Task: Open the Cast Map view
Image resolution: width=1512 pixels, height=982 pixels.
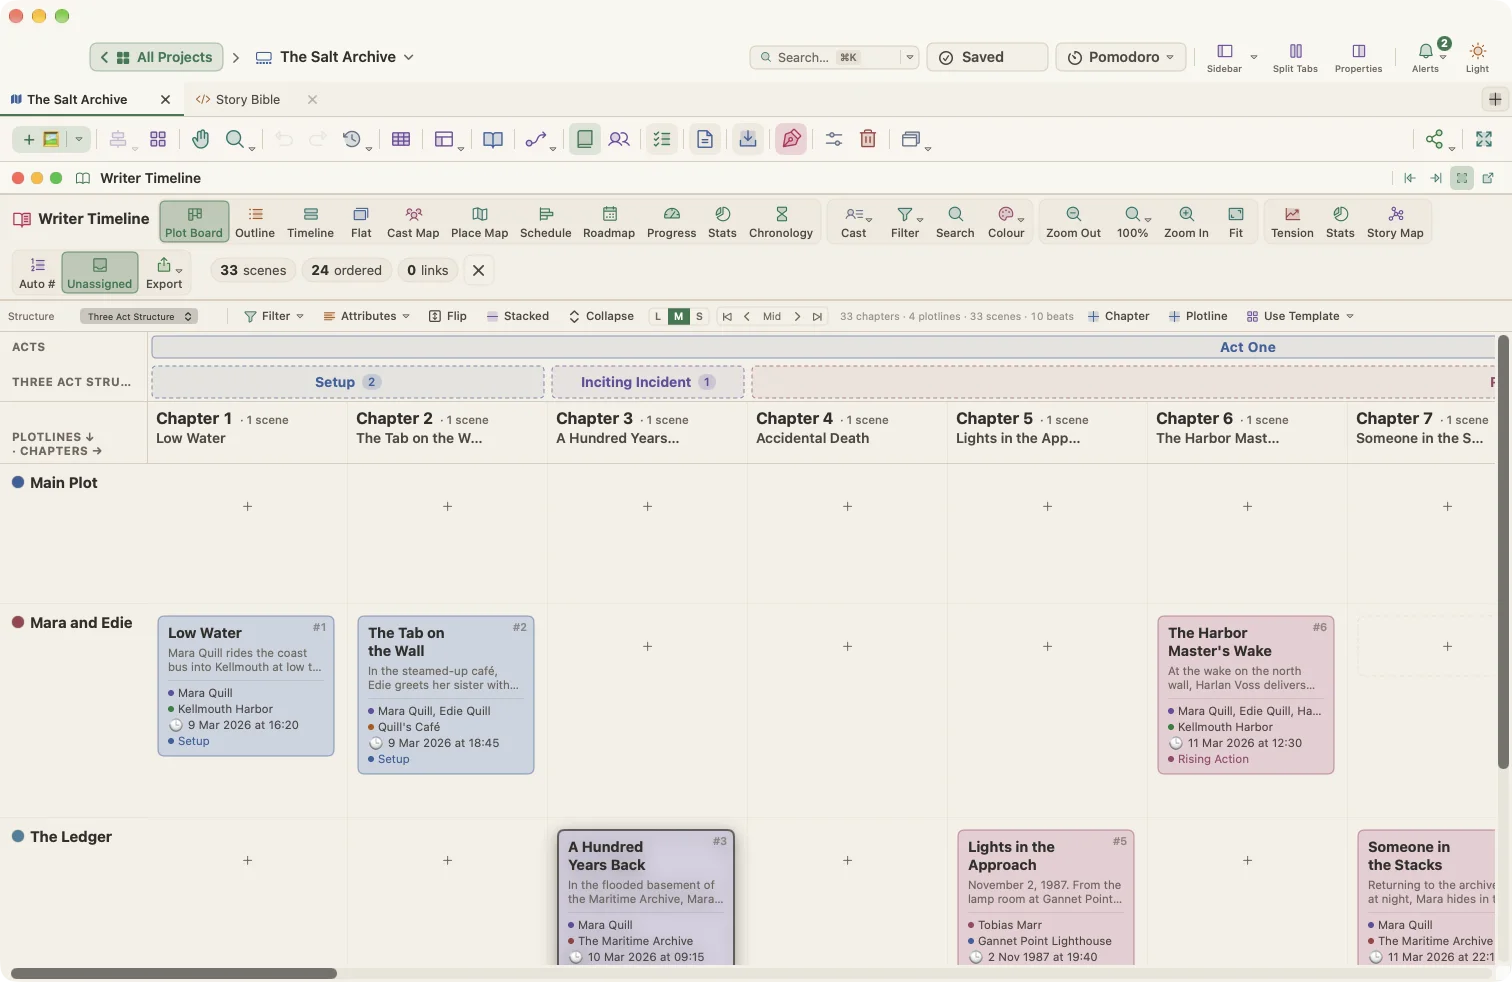Action: pos(413,222)
